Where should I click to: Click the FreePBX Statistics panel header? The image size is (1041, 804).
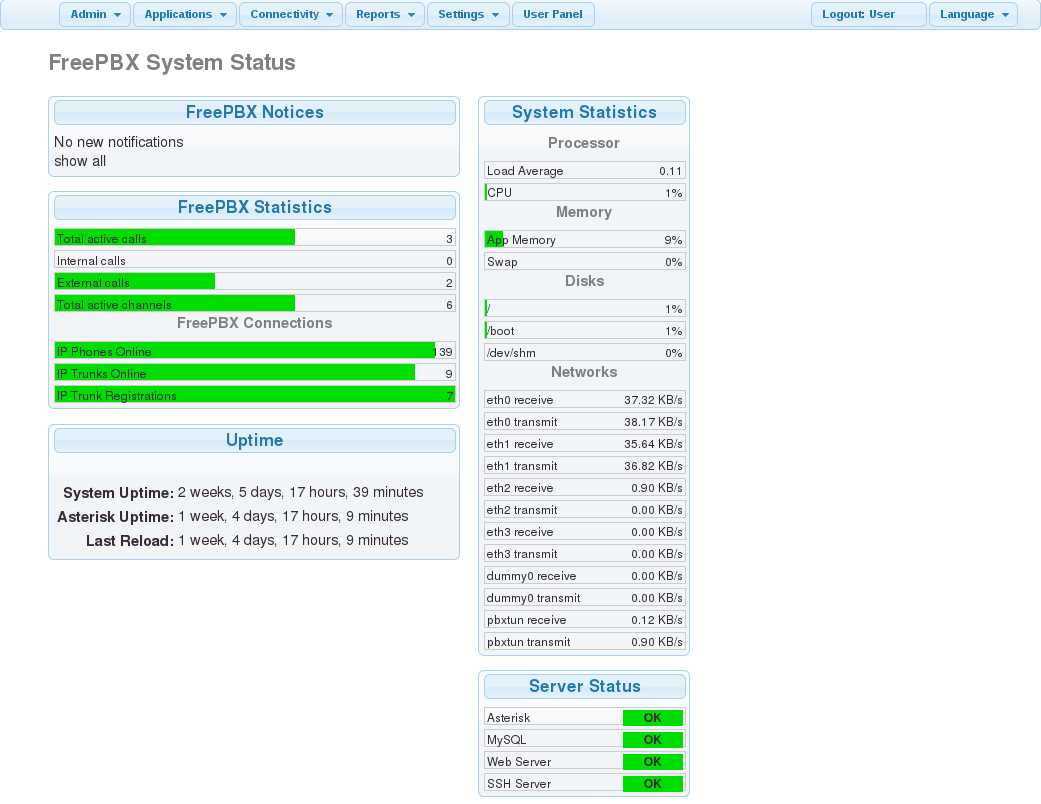point(254,207)
